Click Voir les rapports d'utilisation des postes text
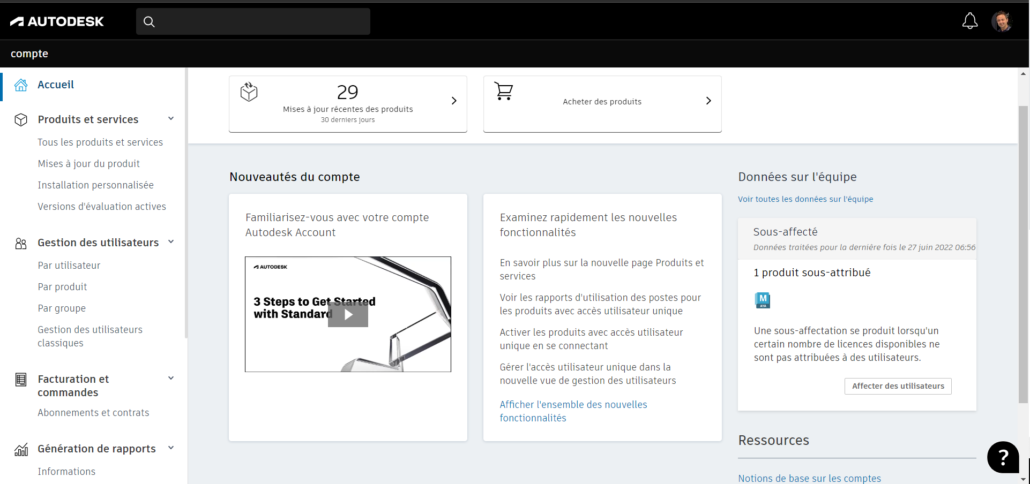The image size is (1030, 484). click(600, 303)
